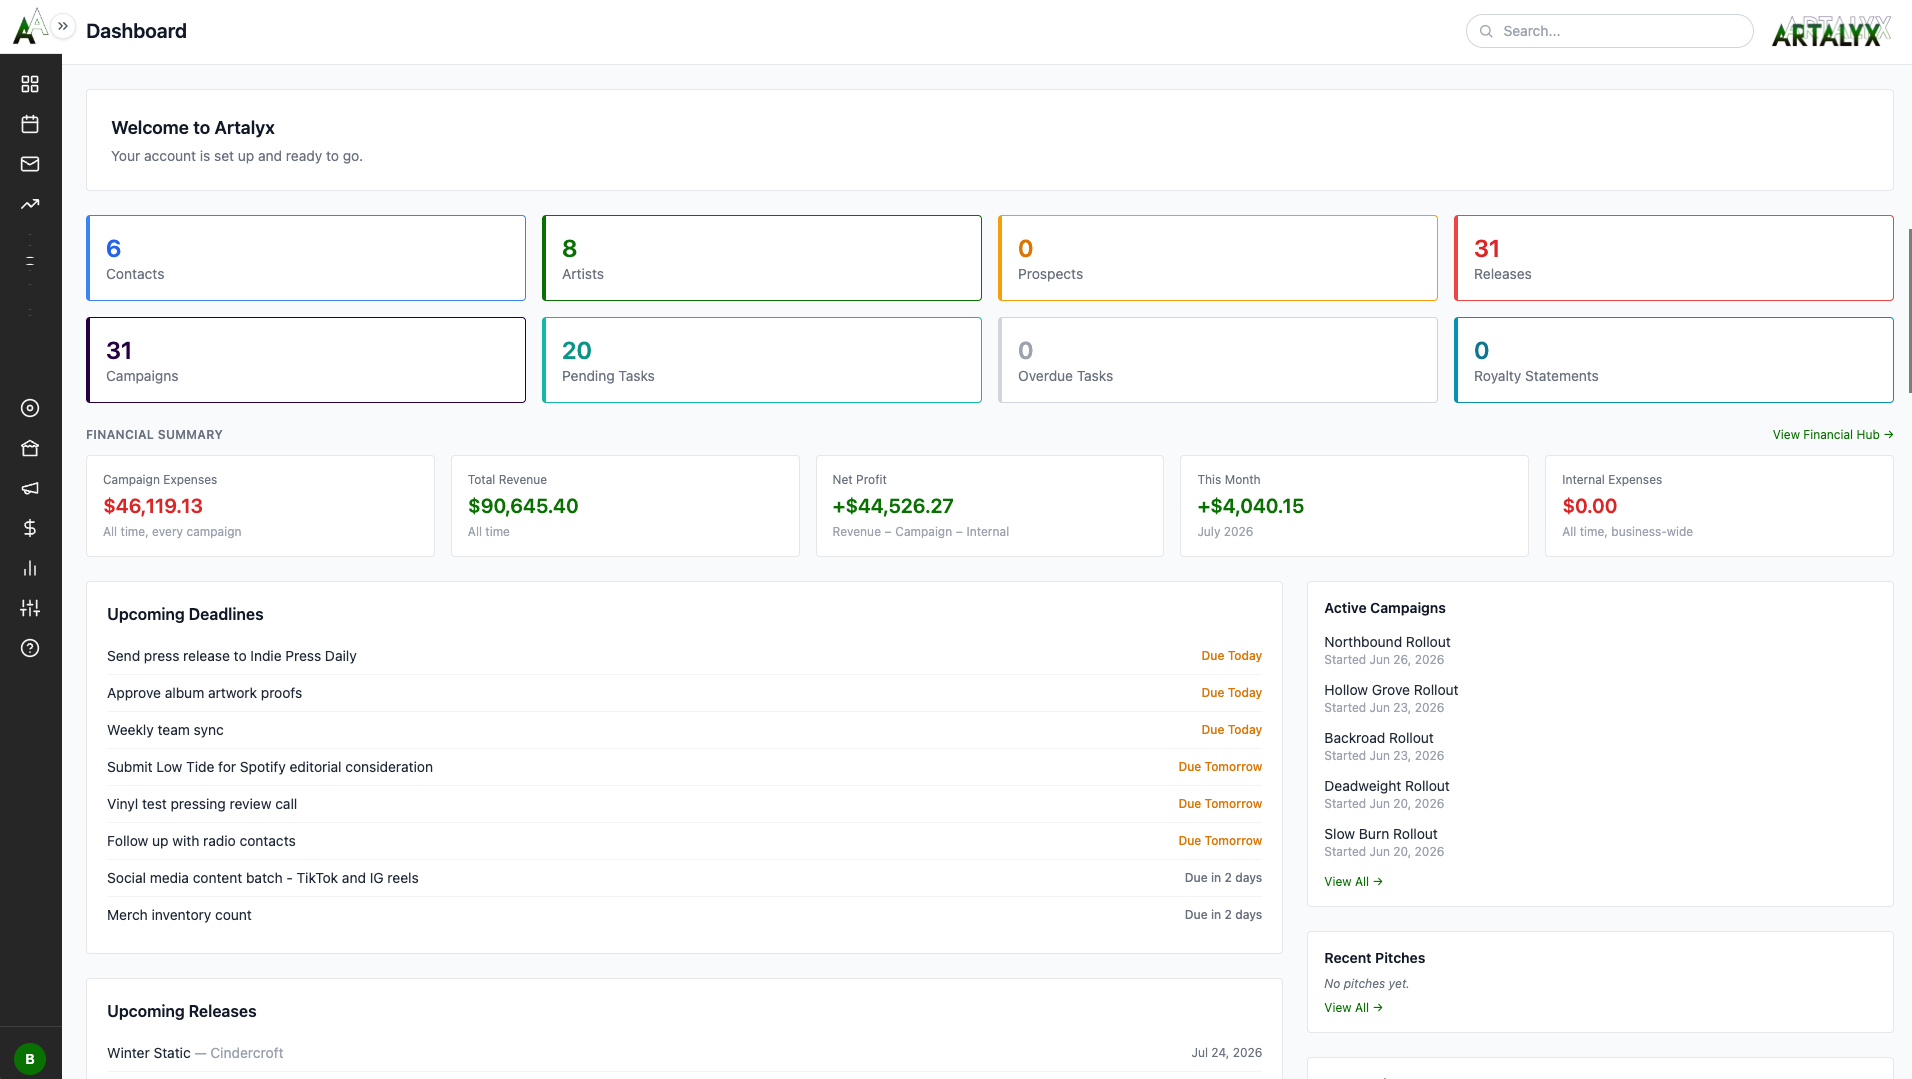The width and height of the screenshot is (1912, 1079).
Task: Open the box package icon in sidebar
Action: (30, 448)
